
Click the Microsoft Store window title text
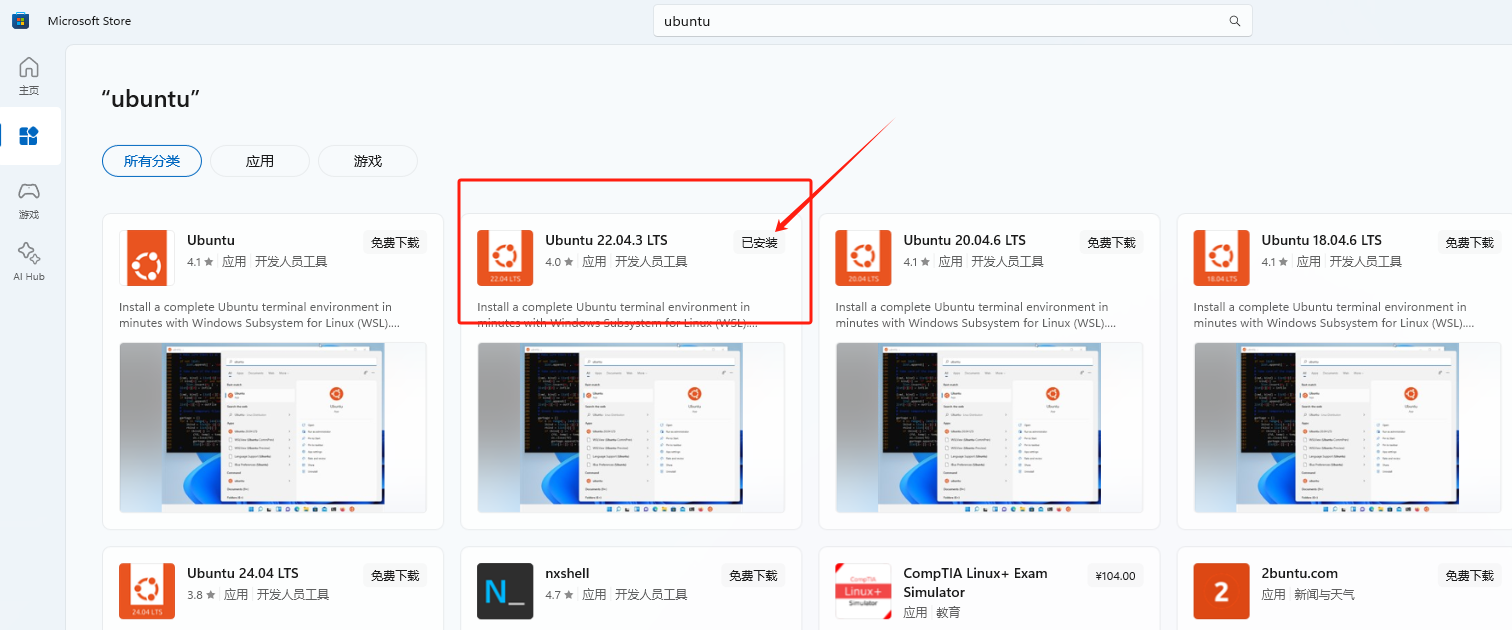point(89,21)
